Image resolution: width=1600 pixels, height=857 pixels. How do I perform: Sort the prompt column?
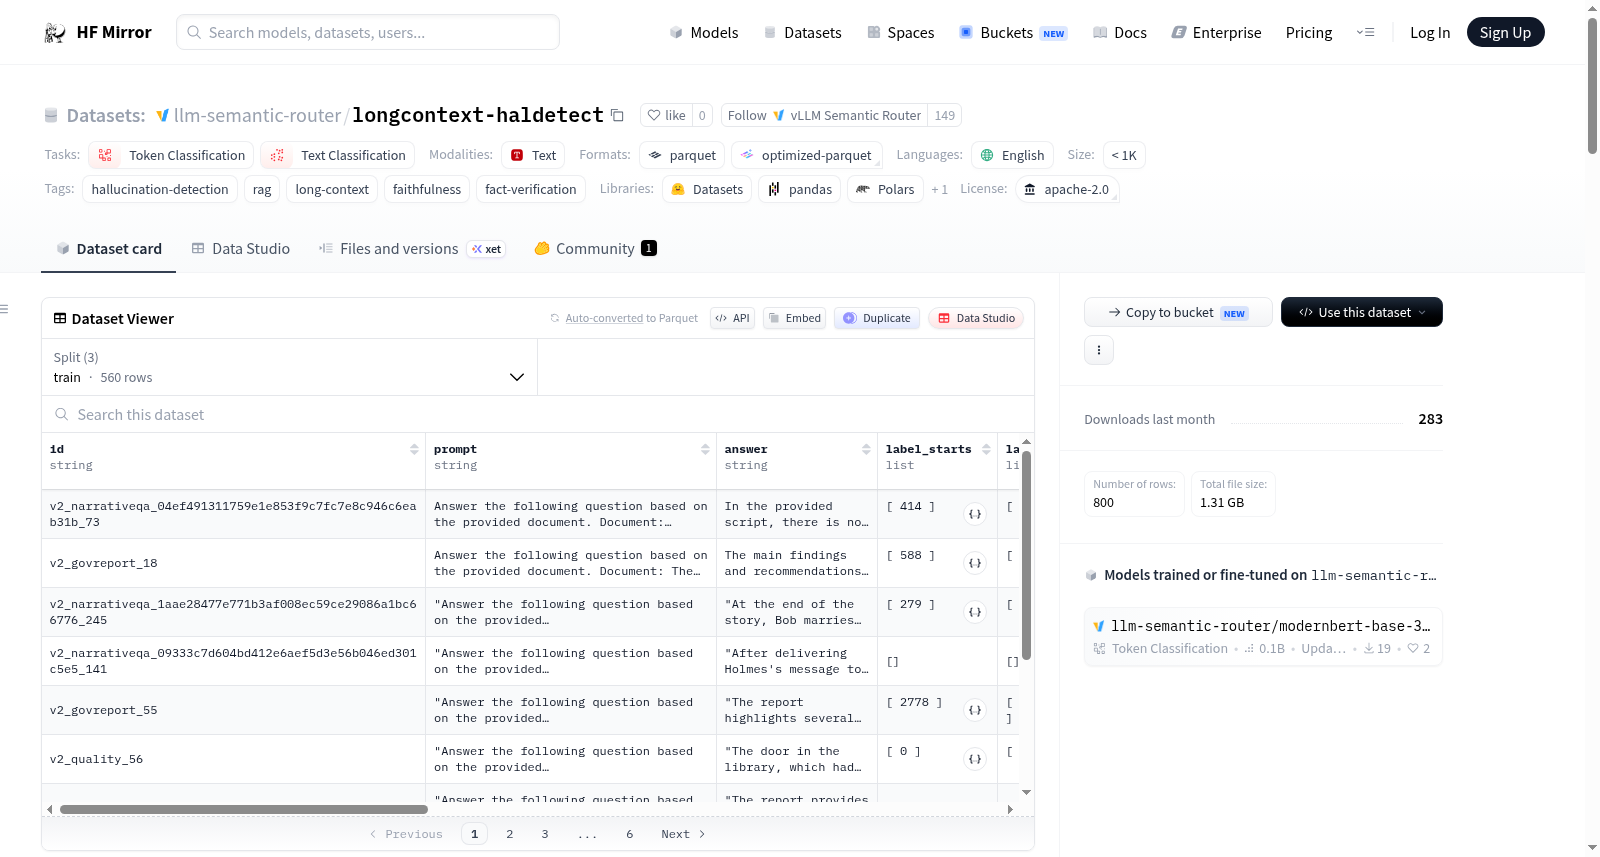705,450
